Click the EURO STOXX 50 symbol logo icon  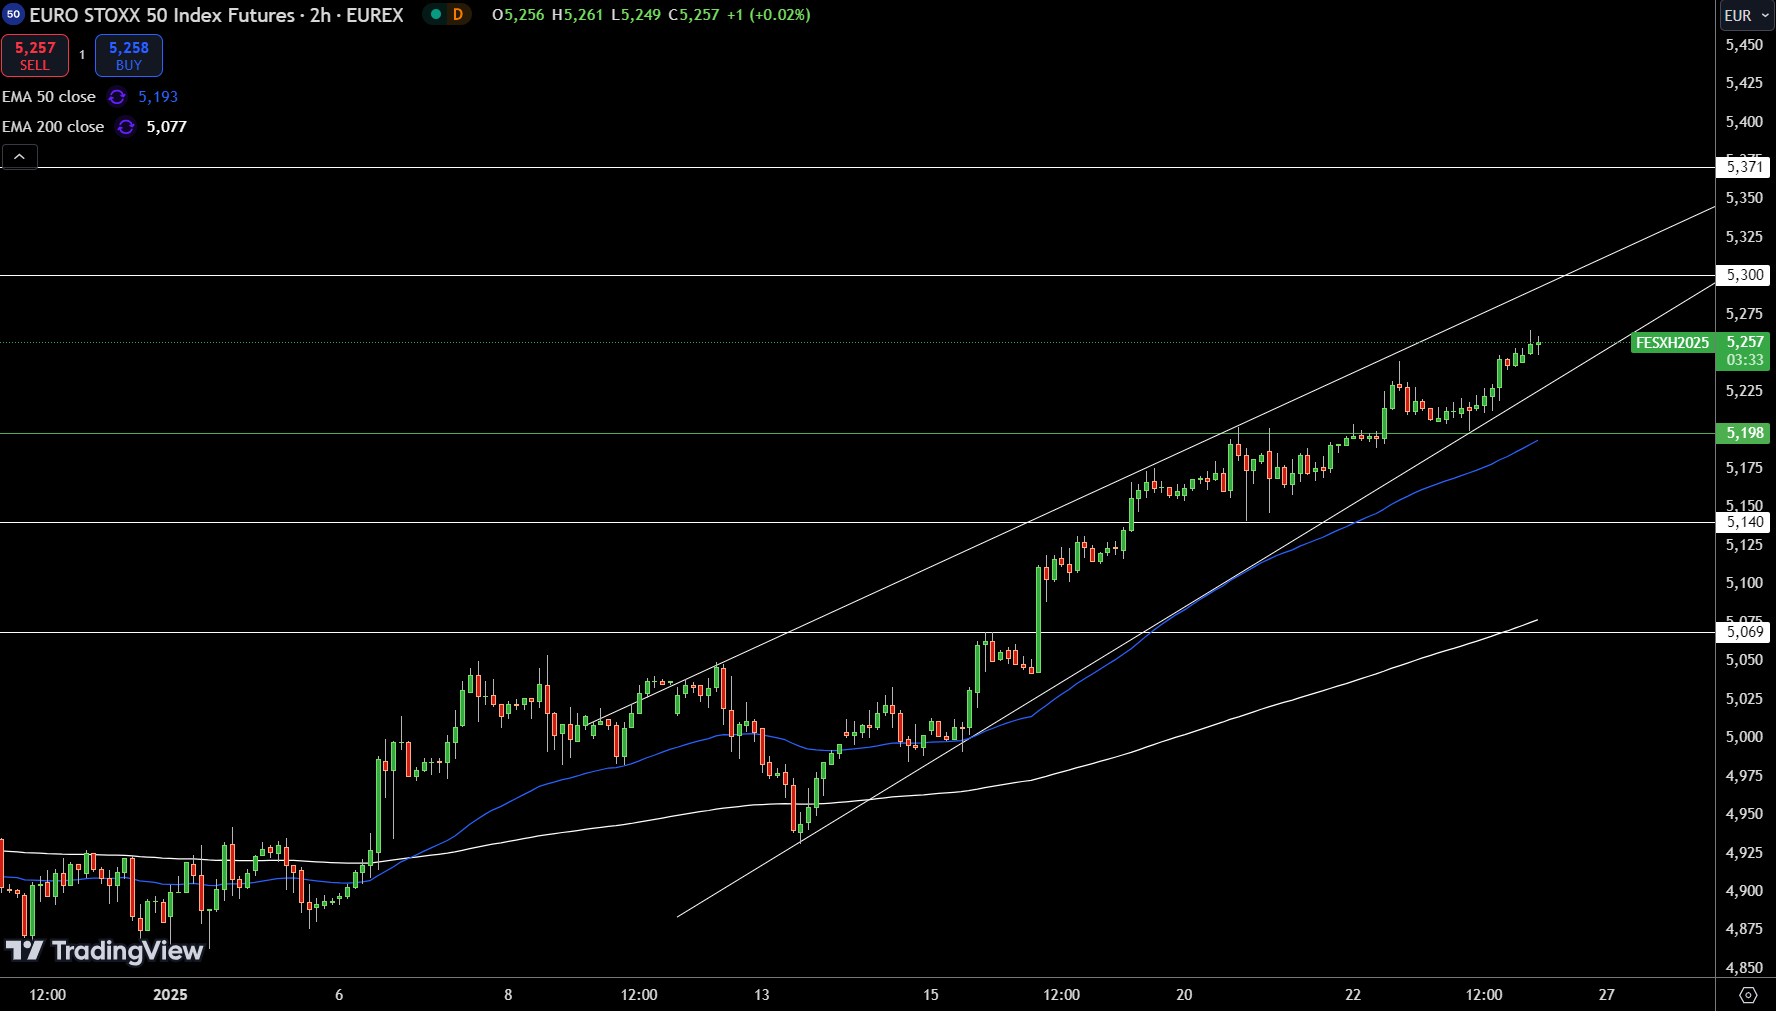pos(14,15)
